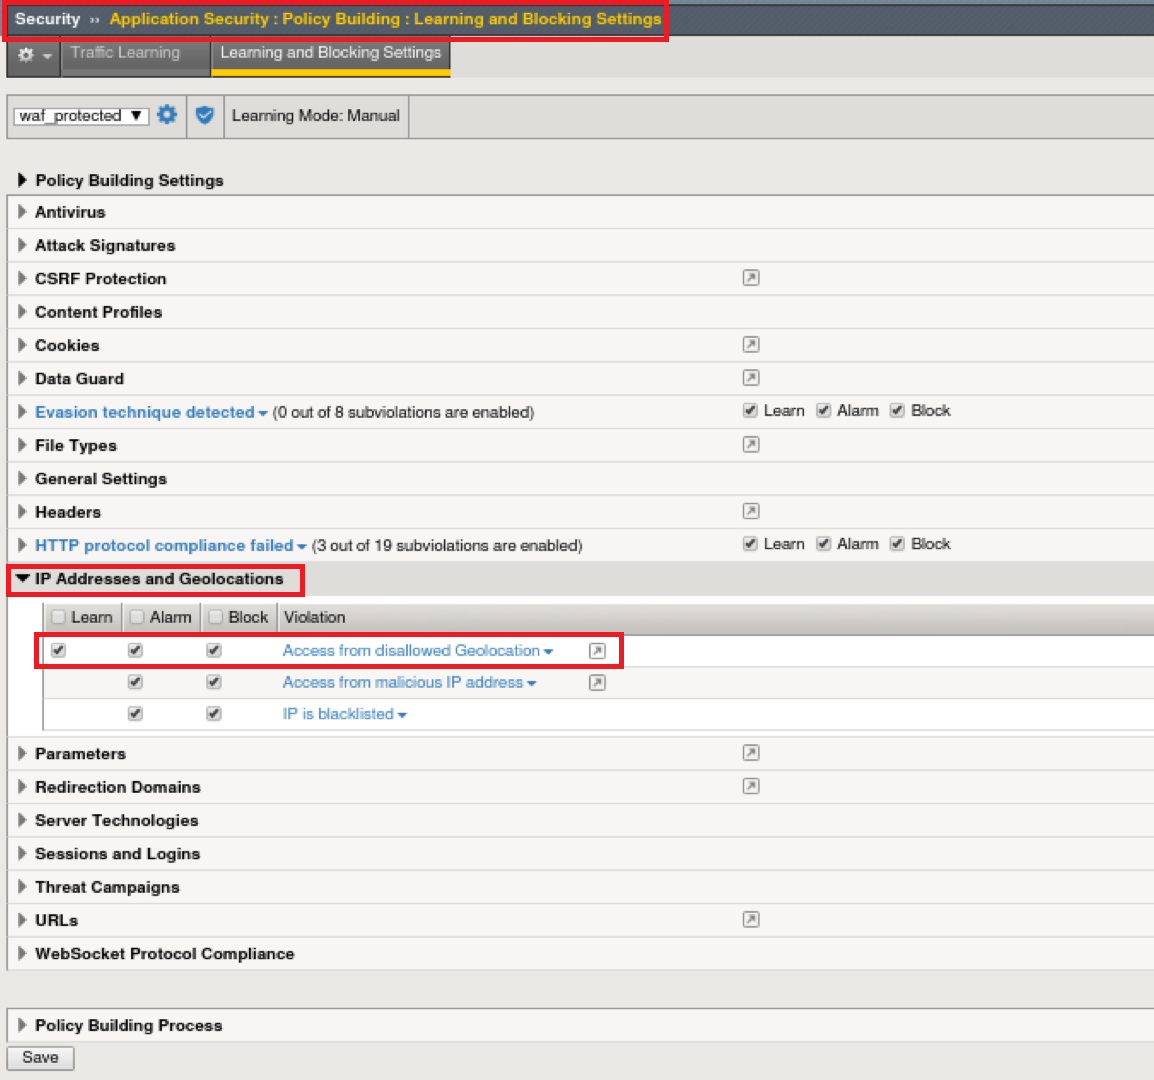Open the Data Guard popout link icon
The width and height of the screenshot is (1154, 1080).
pyautogui.click(x=751, y=378)
